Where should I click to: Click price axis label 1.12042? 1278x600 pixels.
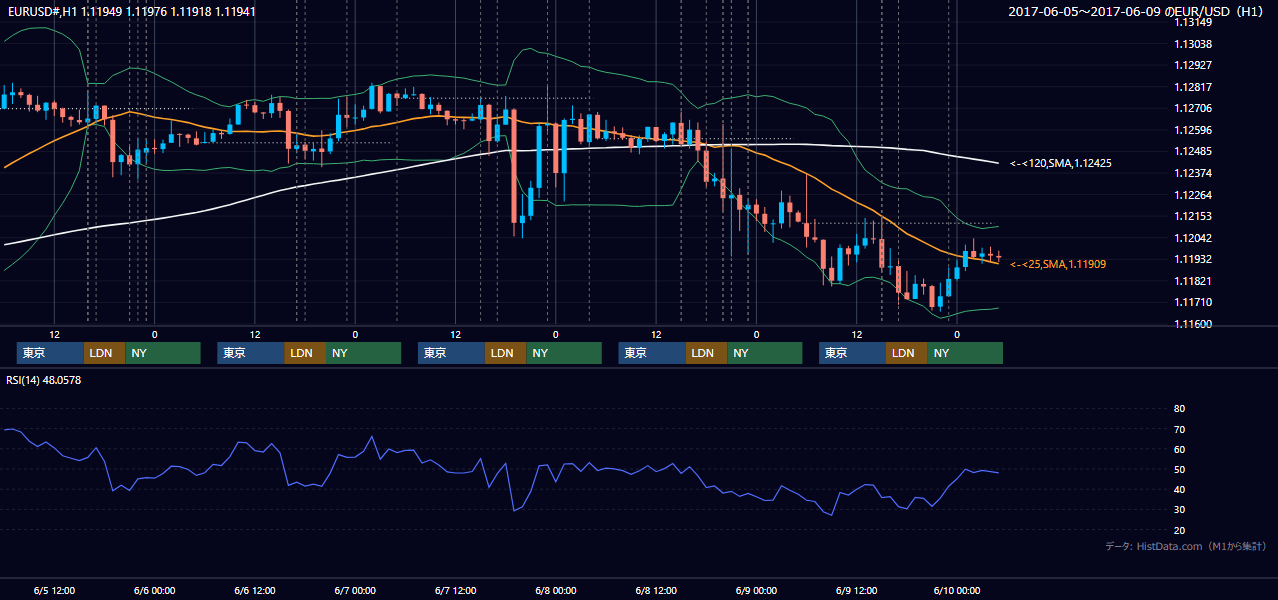1193,238
